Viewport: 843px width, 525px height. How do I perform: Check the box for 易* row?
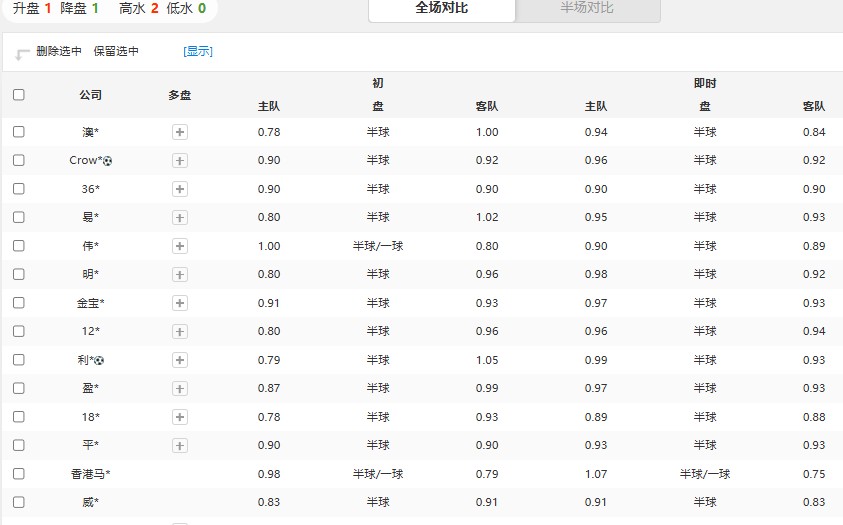(x=19, y=217)
